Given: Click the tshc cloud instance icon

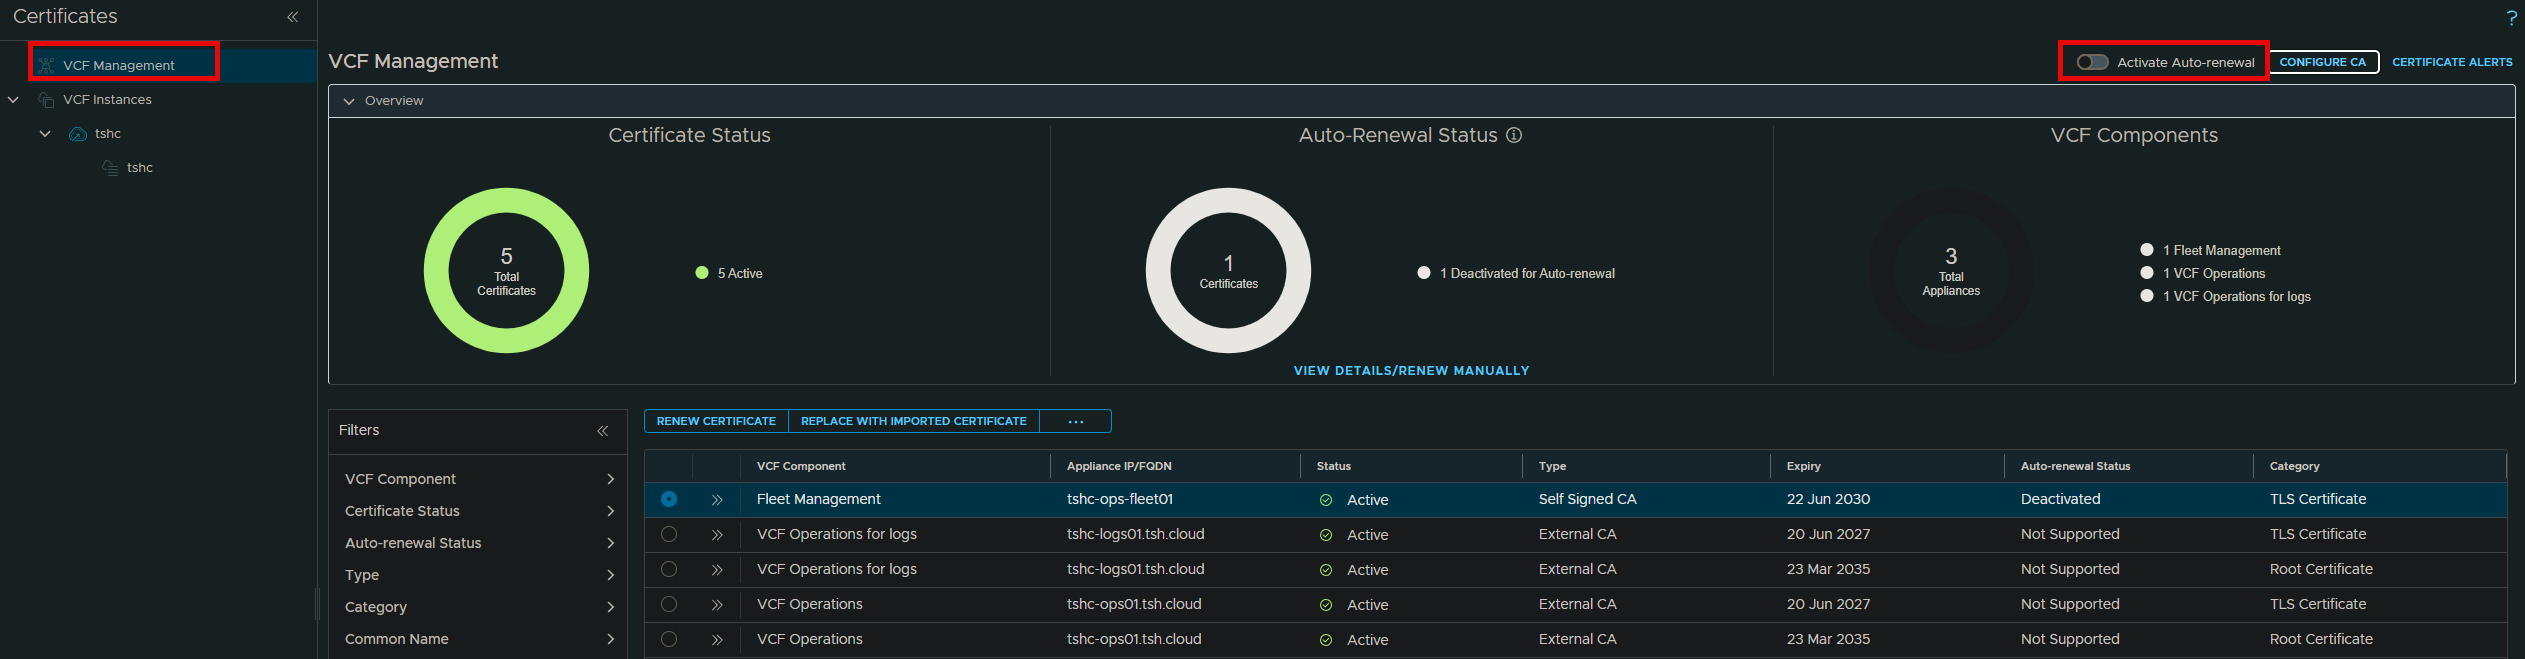Looking at the screenshot, I should [77, 134].
